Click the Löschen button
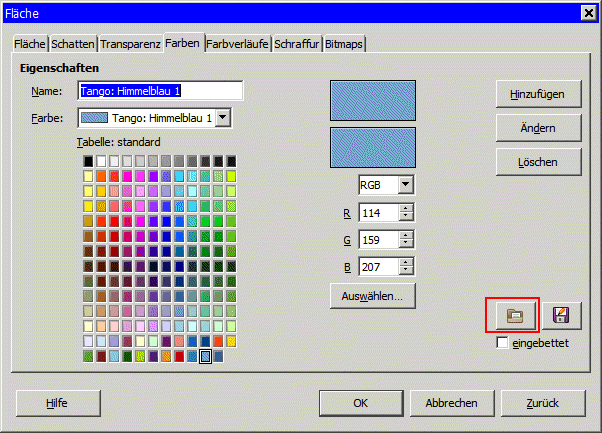Viewport: 602px width, 433px height. 538,162
